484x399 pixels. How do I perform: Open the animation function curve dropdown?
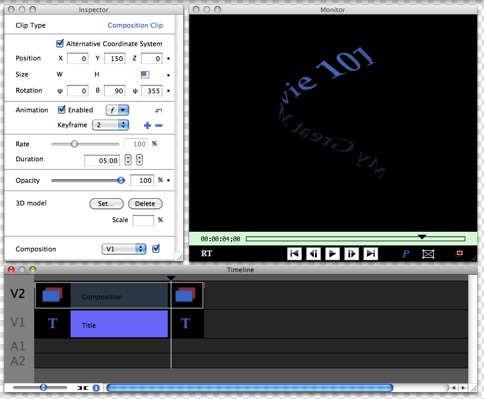tap(117, 110)
